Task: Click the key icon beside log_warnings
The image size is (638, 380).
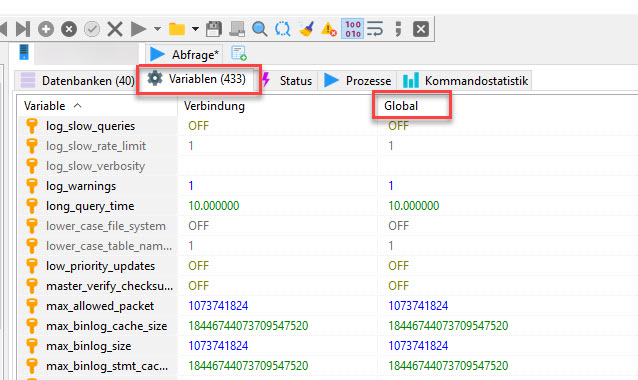Action: pyautogui.click(x=32, y=186)
